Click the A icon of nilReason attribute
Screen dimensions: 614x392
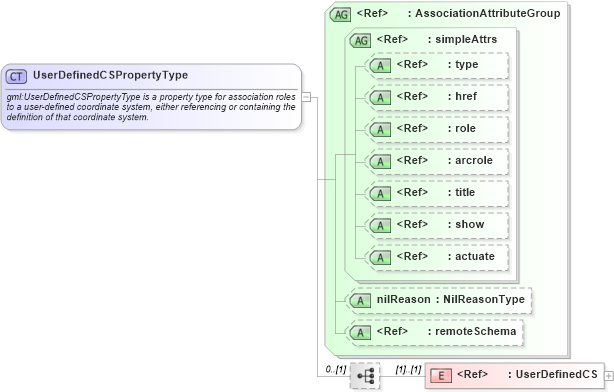pyautogui.click(x=360, y=301)
